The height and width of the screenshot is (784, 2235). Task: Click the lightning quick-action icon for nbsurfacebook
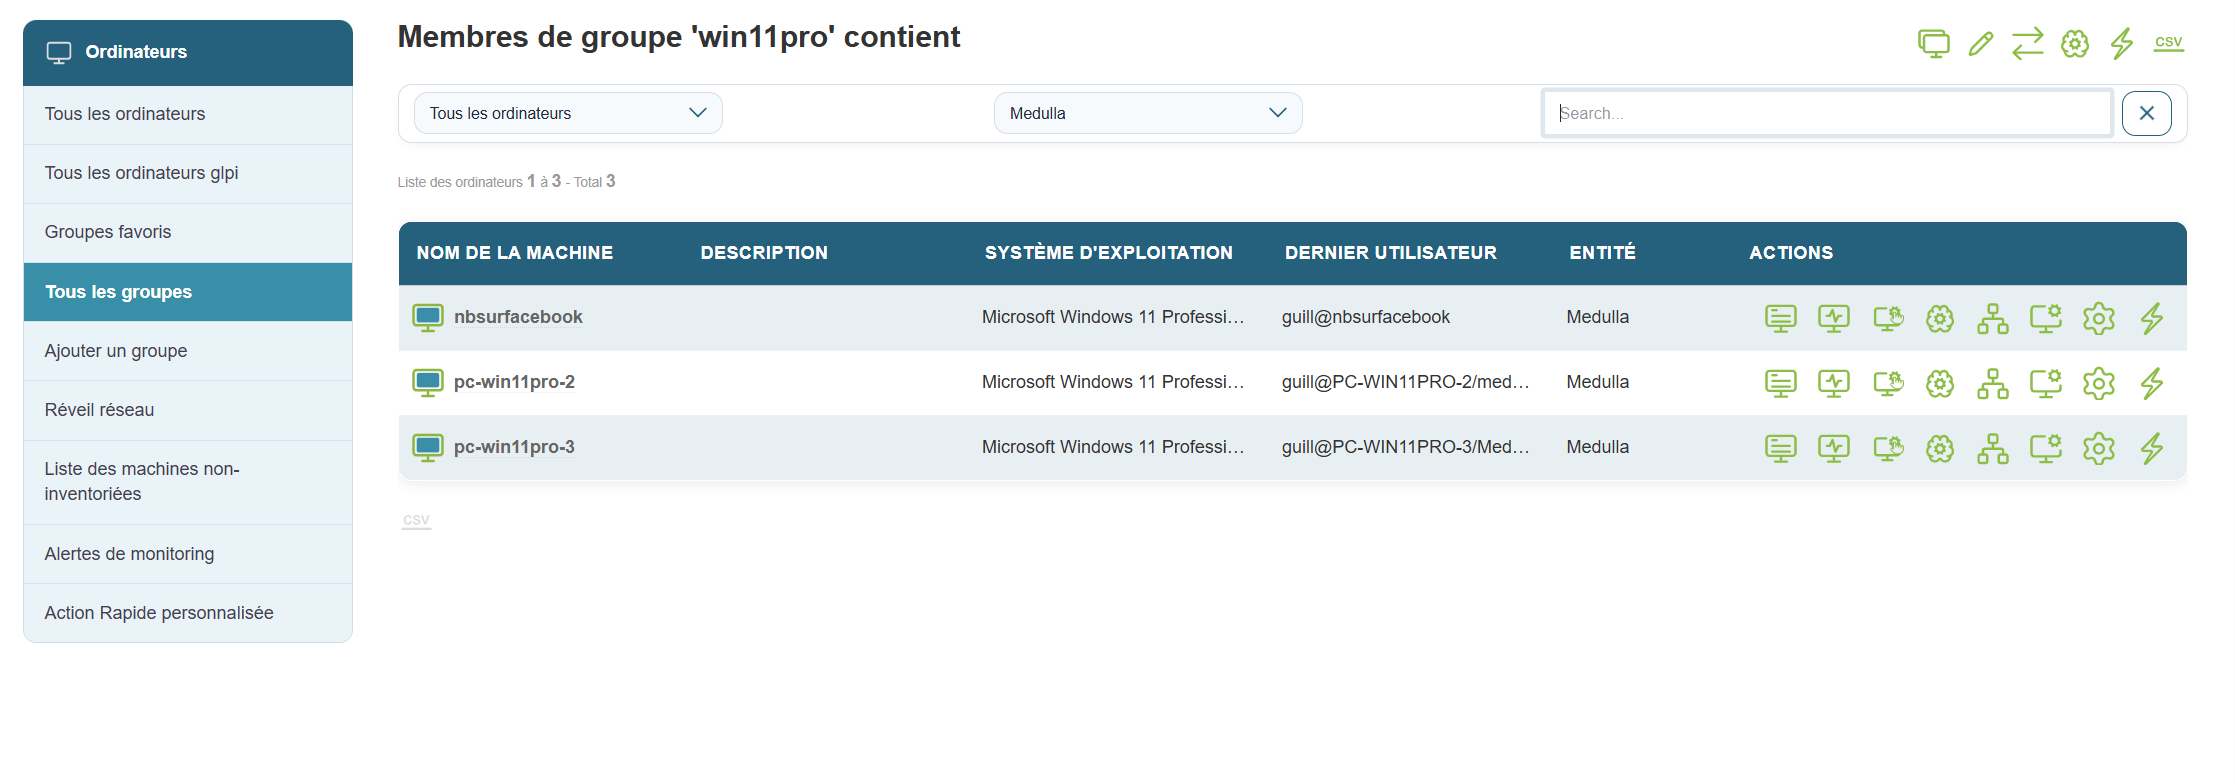2151,319
